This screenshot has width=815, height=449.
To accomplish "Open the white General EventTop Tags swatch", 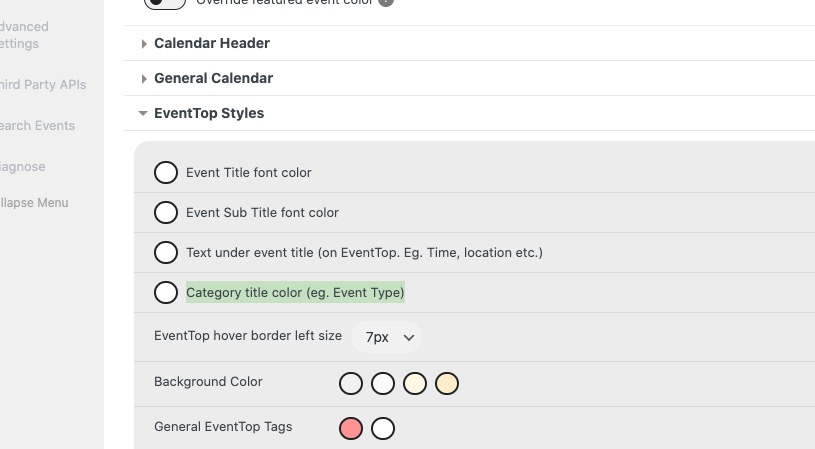I will [x=383, y=429].
